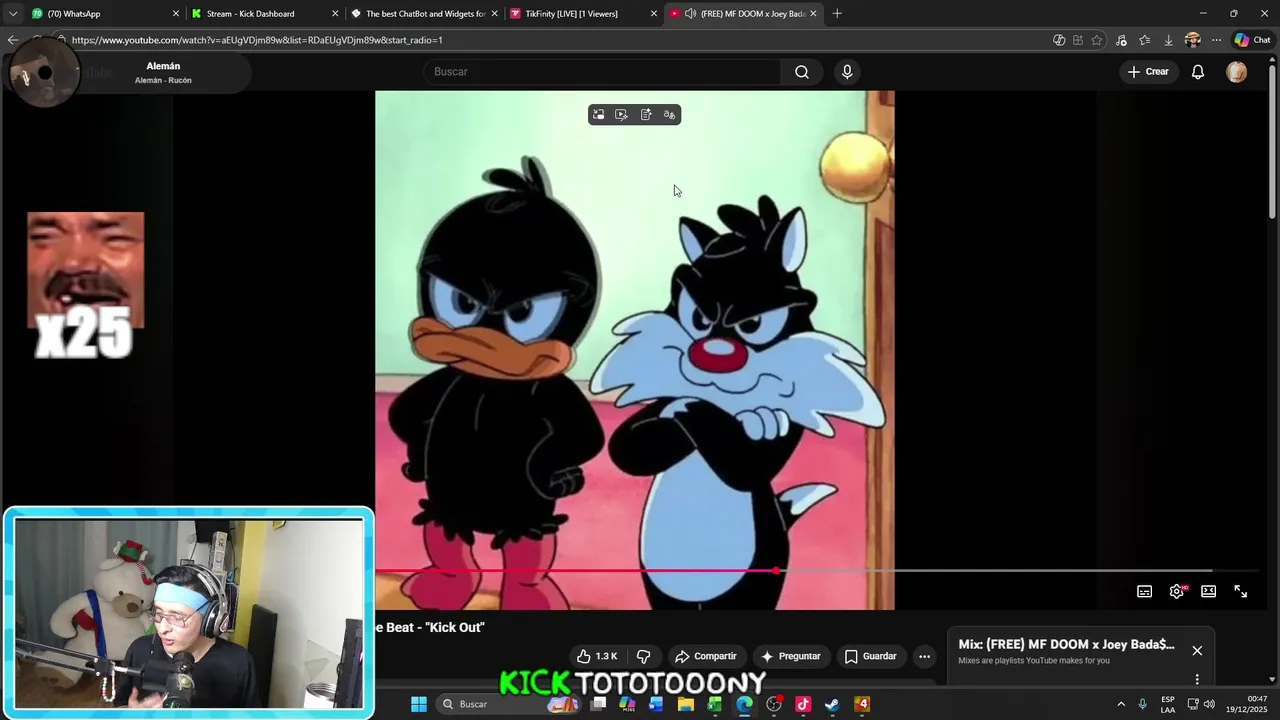Click the Preguntar button

(790, 656)
